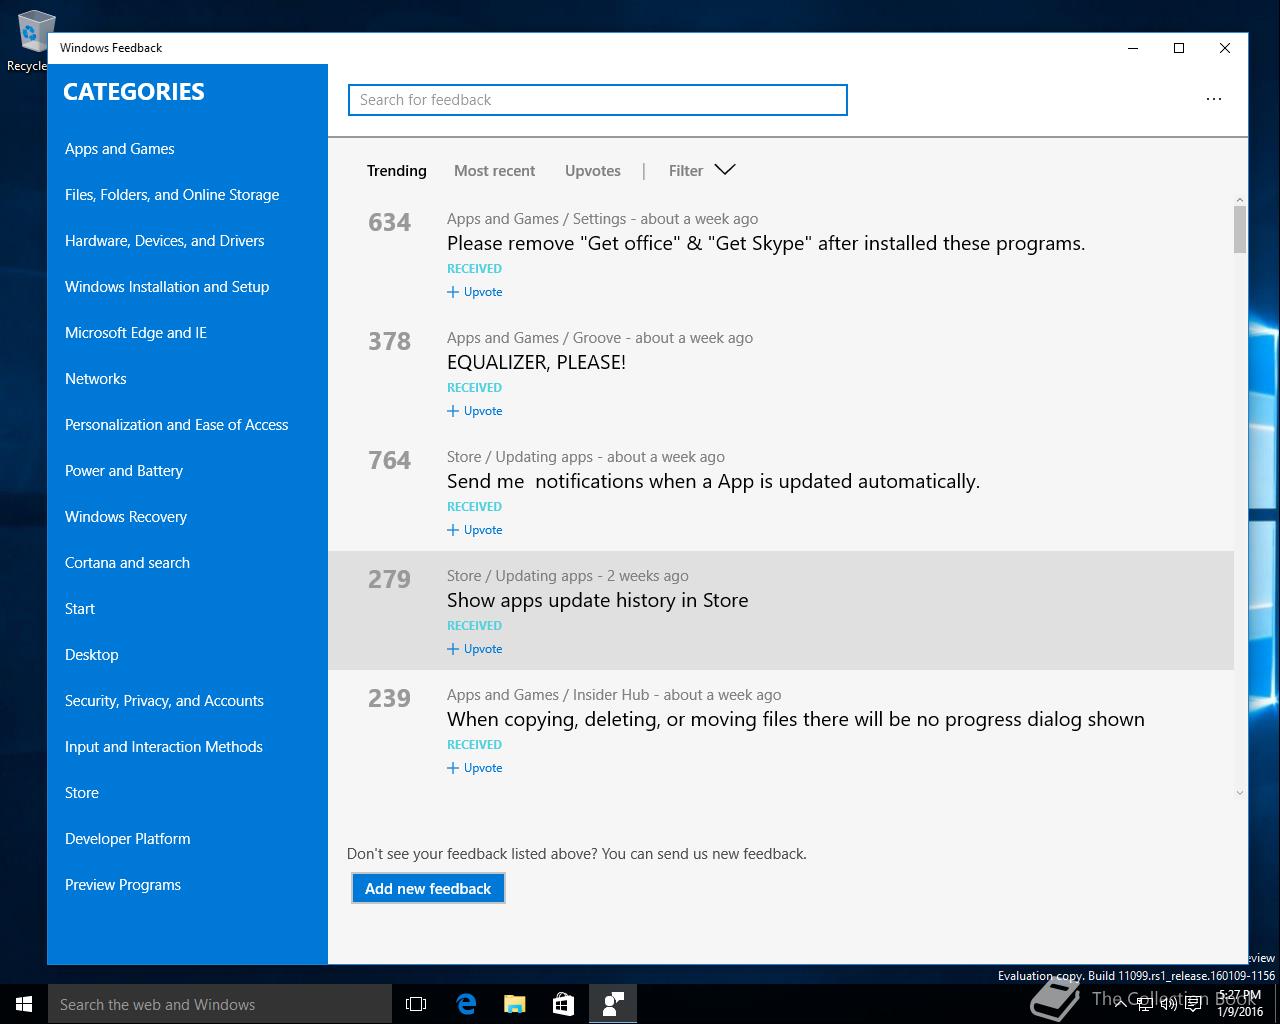Select Files, Folders, and Online Storage category
The width and height of the screenshot is (1280, 1024).
click(x=172, y=195)
